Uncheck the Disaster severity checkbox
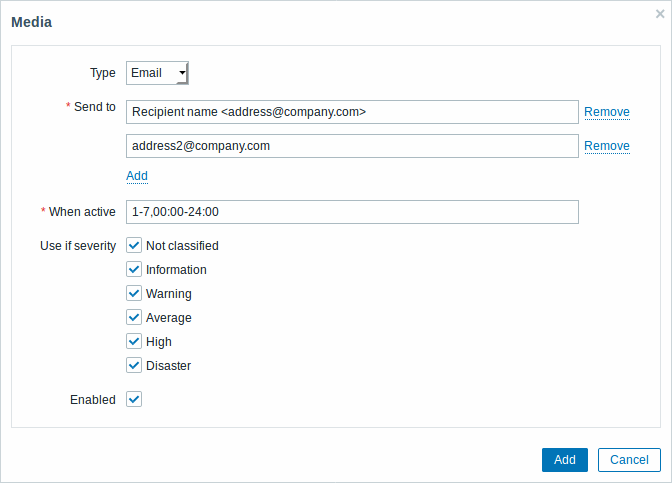The image size is (672, 483). pyautogui.click(x=134, y=365)
